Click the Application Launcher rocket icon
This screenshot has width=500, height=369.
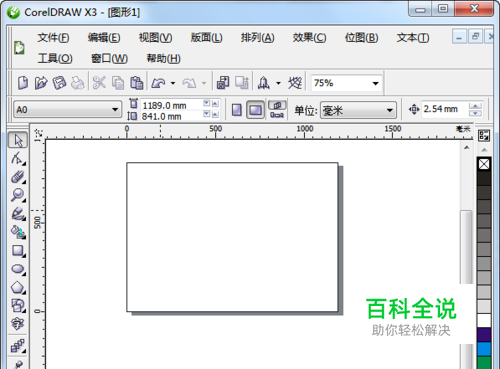point(264,83)
